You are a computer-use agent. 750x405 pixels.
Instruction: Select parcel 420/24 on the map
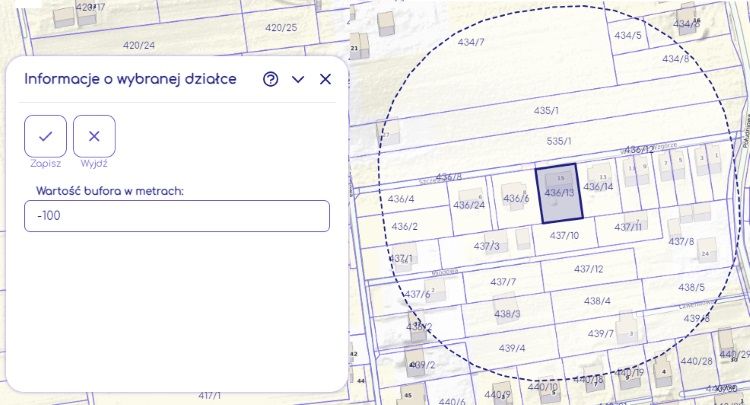pyautogui.click(x=138, y=45)
